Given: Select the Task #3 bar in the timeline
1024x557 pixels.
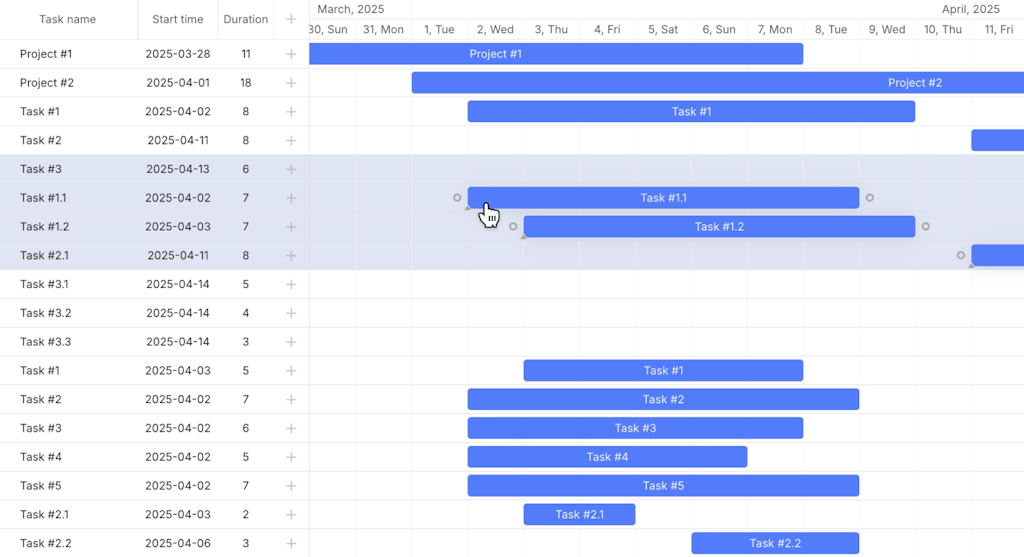Looking at the screenshot, I should click(x=635, y=428).
